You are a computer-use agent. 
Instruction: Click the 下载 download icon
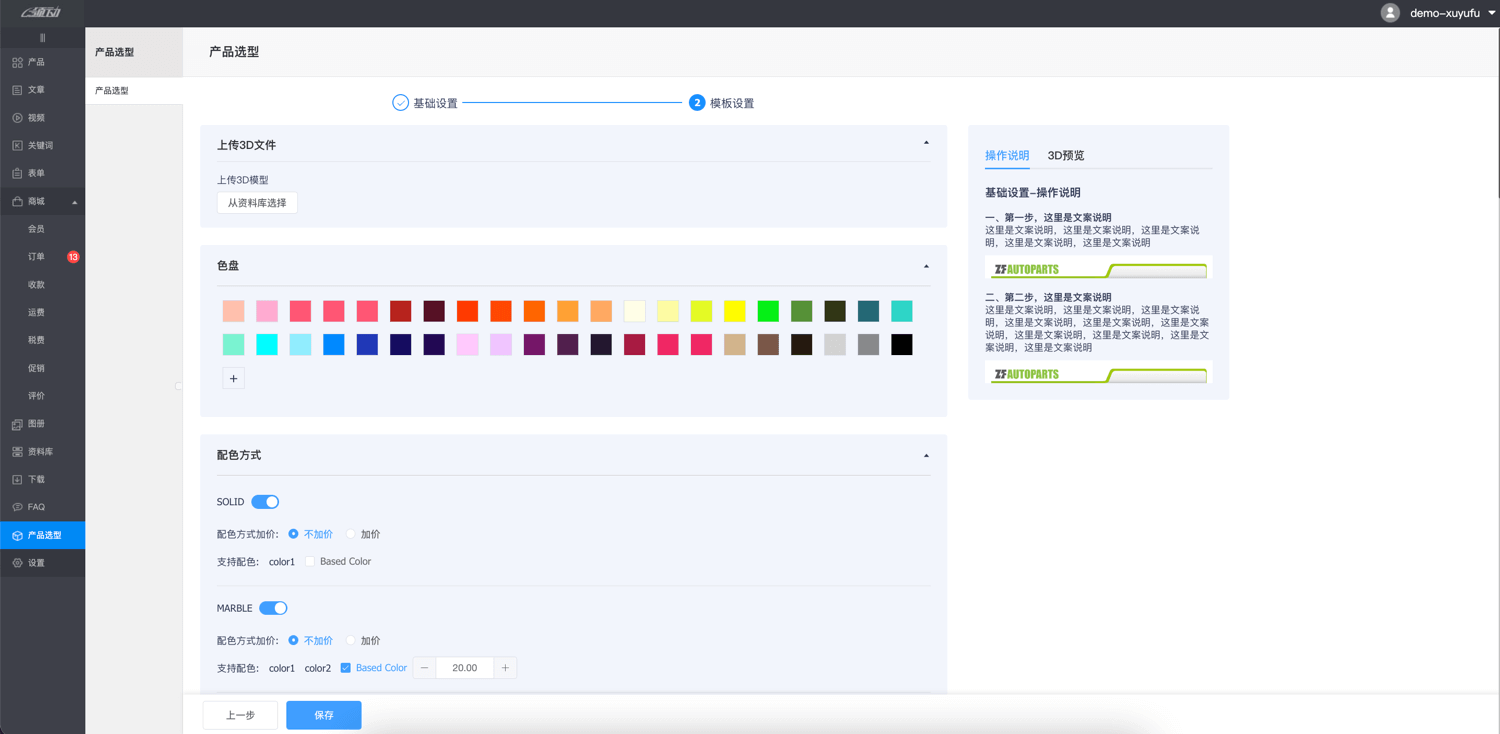17,480
